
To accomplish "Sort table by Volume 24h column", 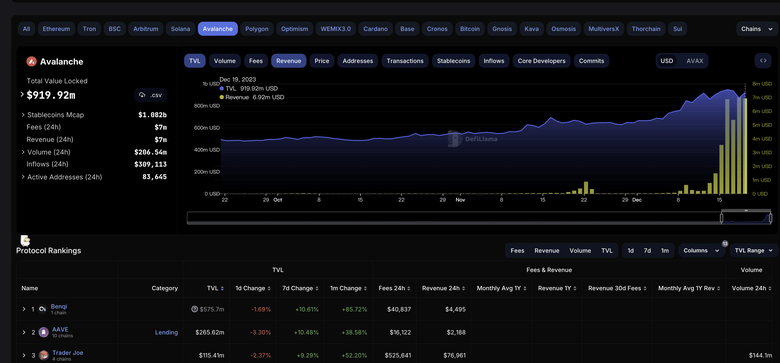I will (752, 288).
